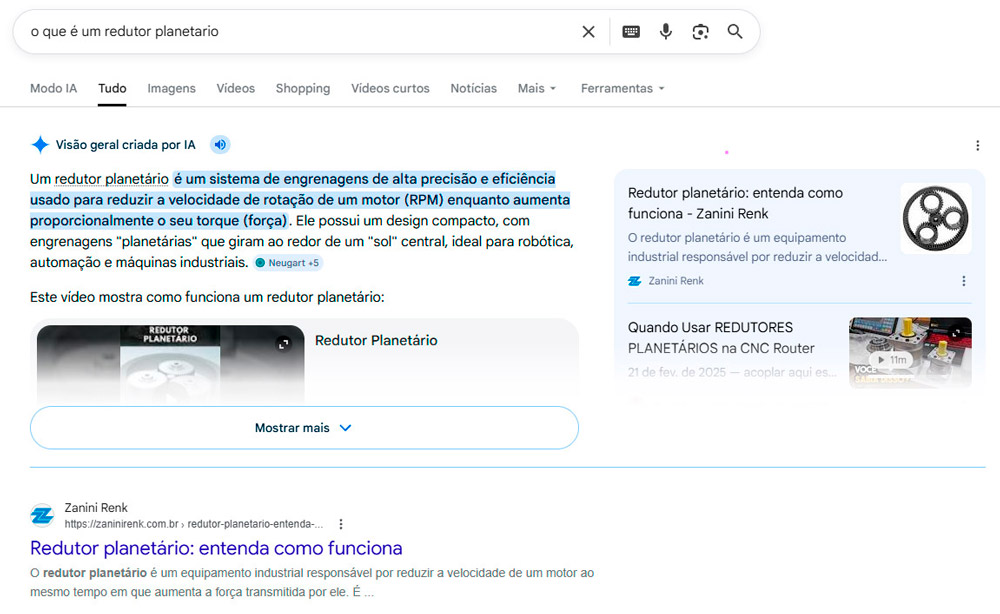
Task: Open result 'Redutor planetário: entenda como funciona'
Action: (x=216, y=548)
